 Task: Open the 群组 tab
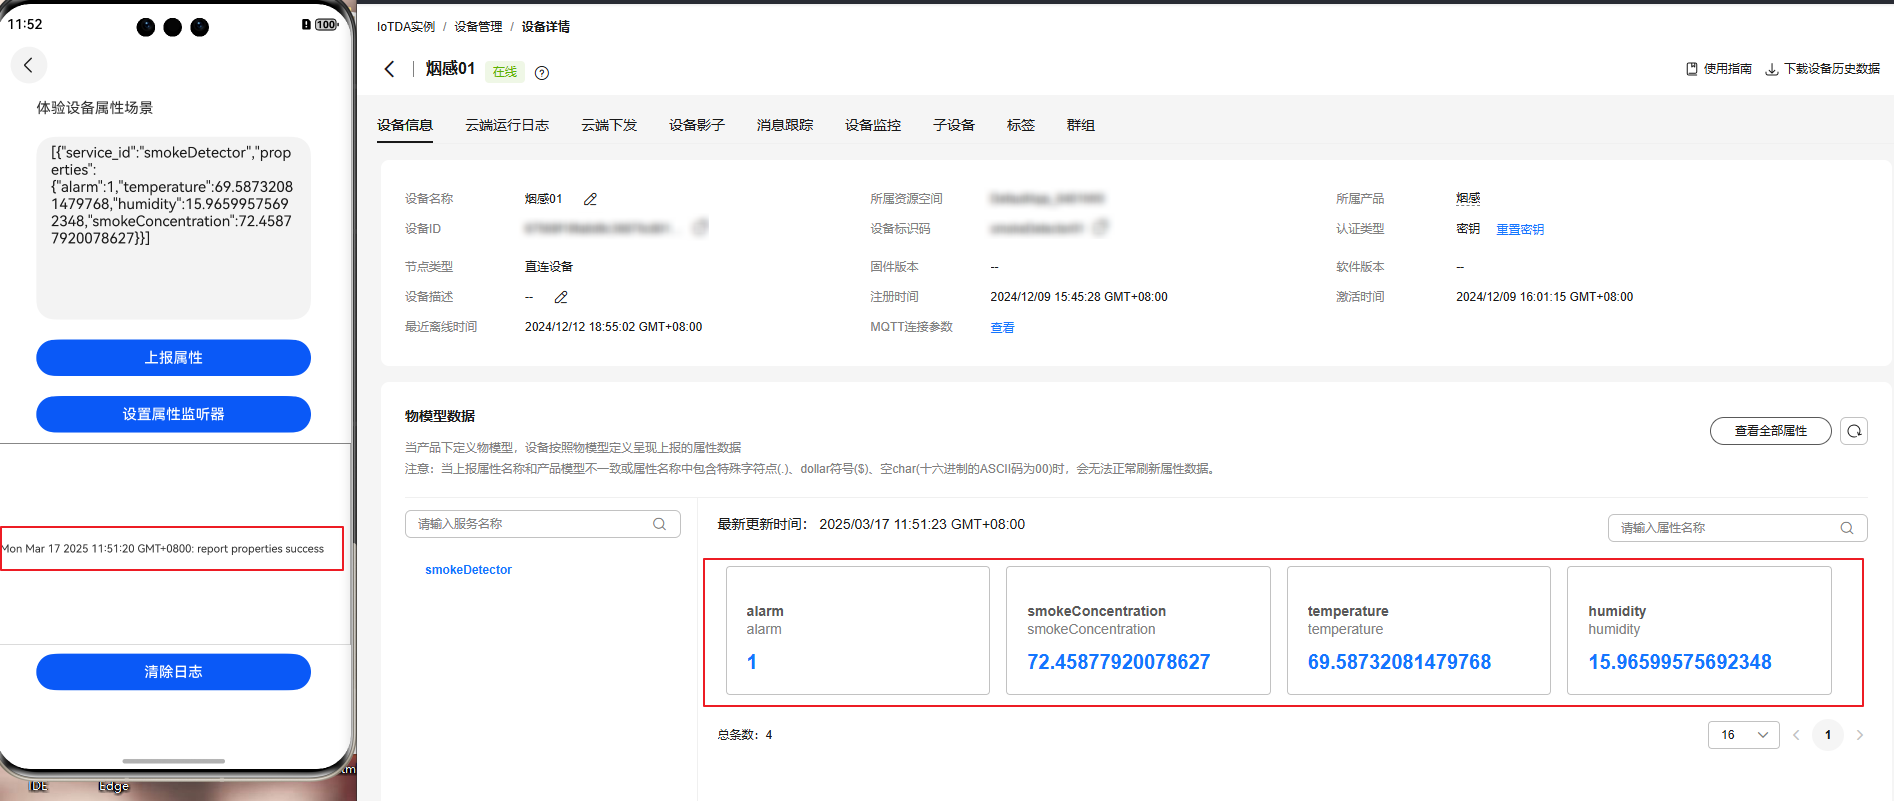click(x=1081, y=125)
